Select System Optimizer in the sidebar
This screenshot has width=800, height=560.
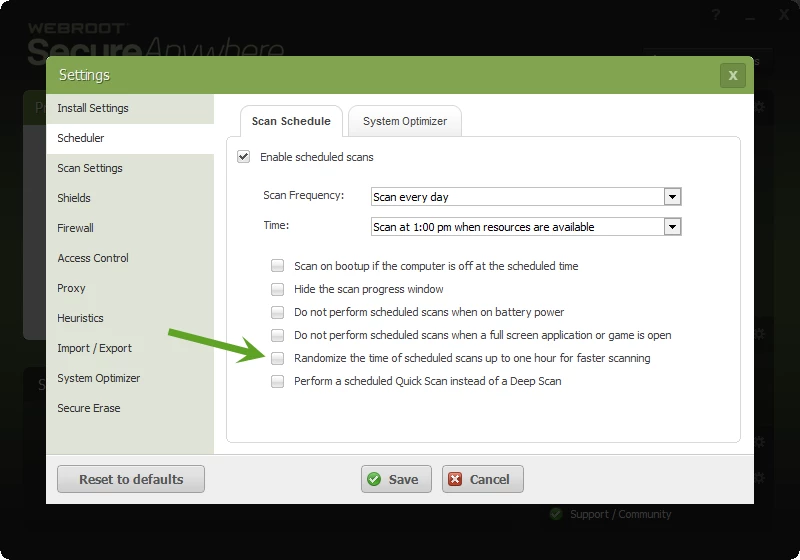pos(130,378)
